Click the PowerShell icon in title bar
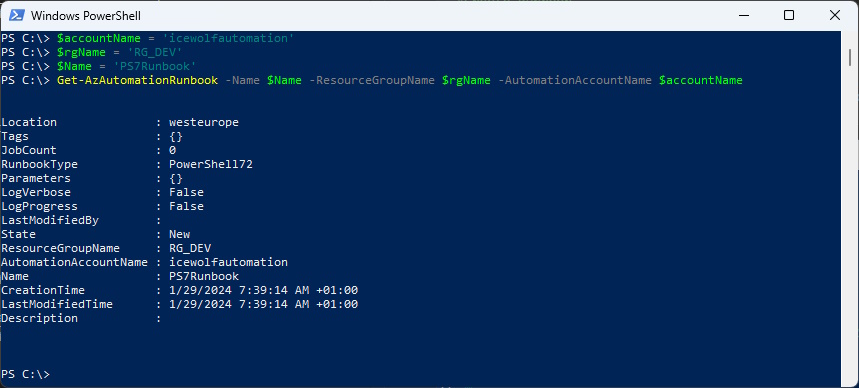Viewport: 859px width, 388px height. coord(16,15)
